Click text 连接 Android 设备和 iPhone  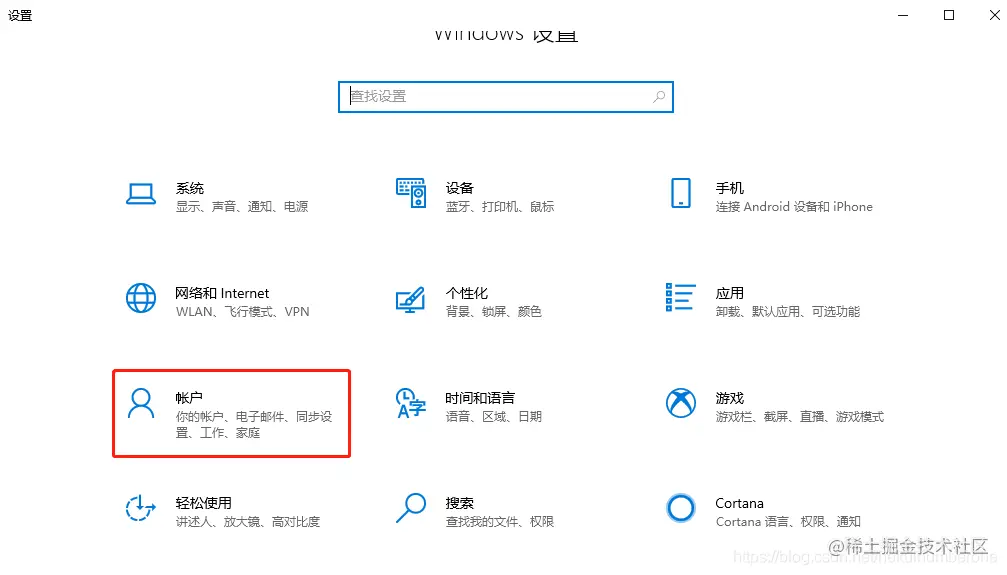pos(794,207)
